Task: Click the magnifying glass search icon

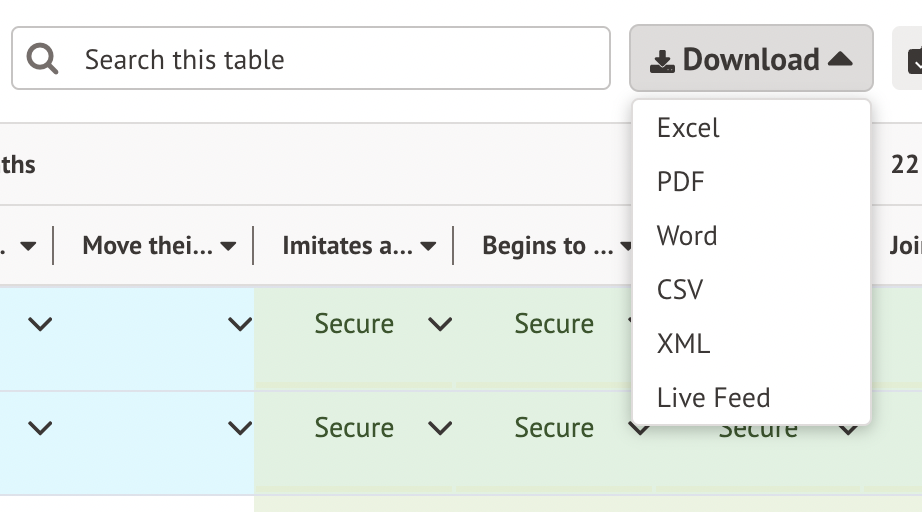Action: 42,59
